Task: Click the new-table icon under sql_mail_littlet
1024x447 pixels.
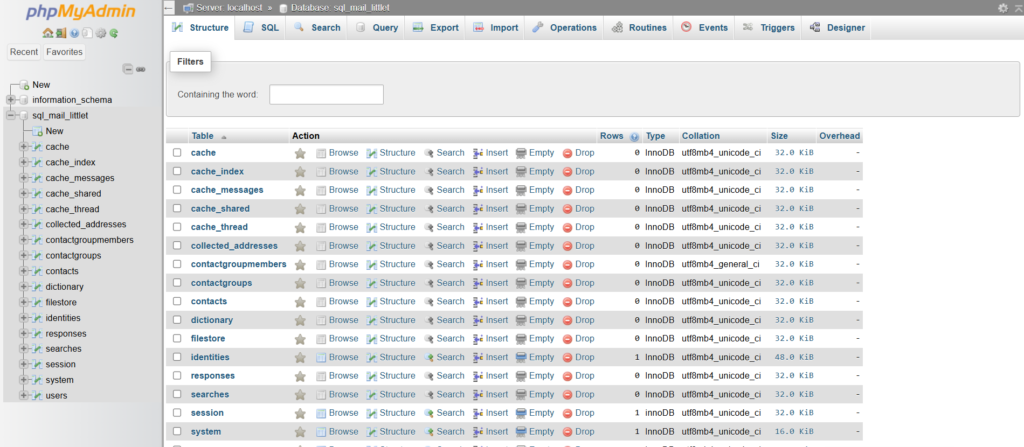Action: [38, 131]
